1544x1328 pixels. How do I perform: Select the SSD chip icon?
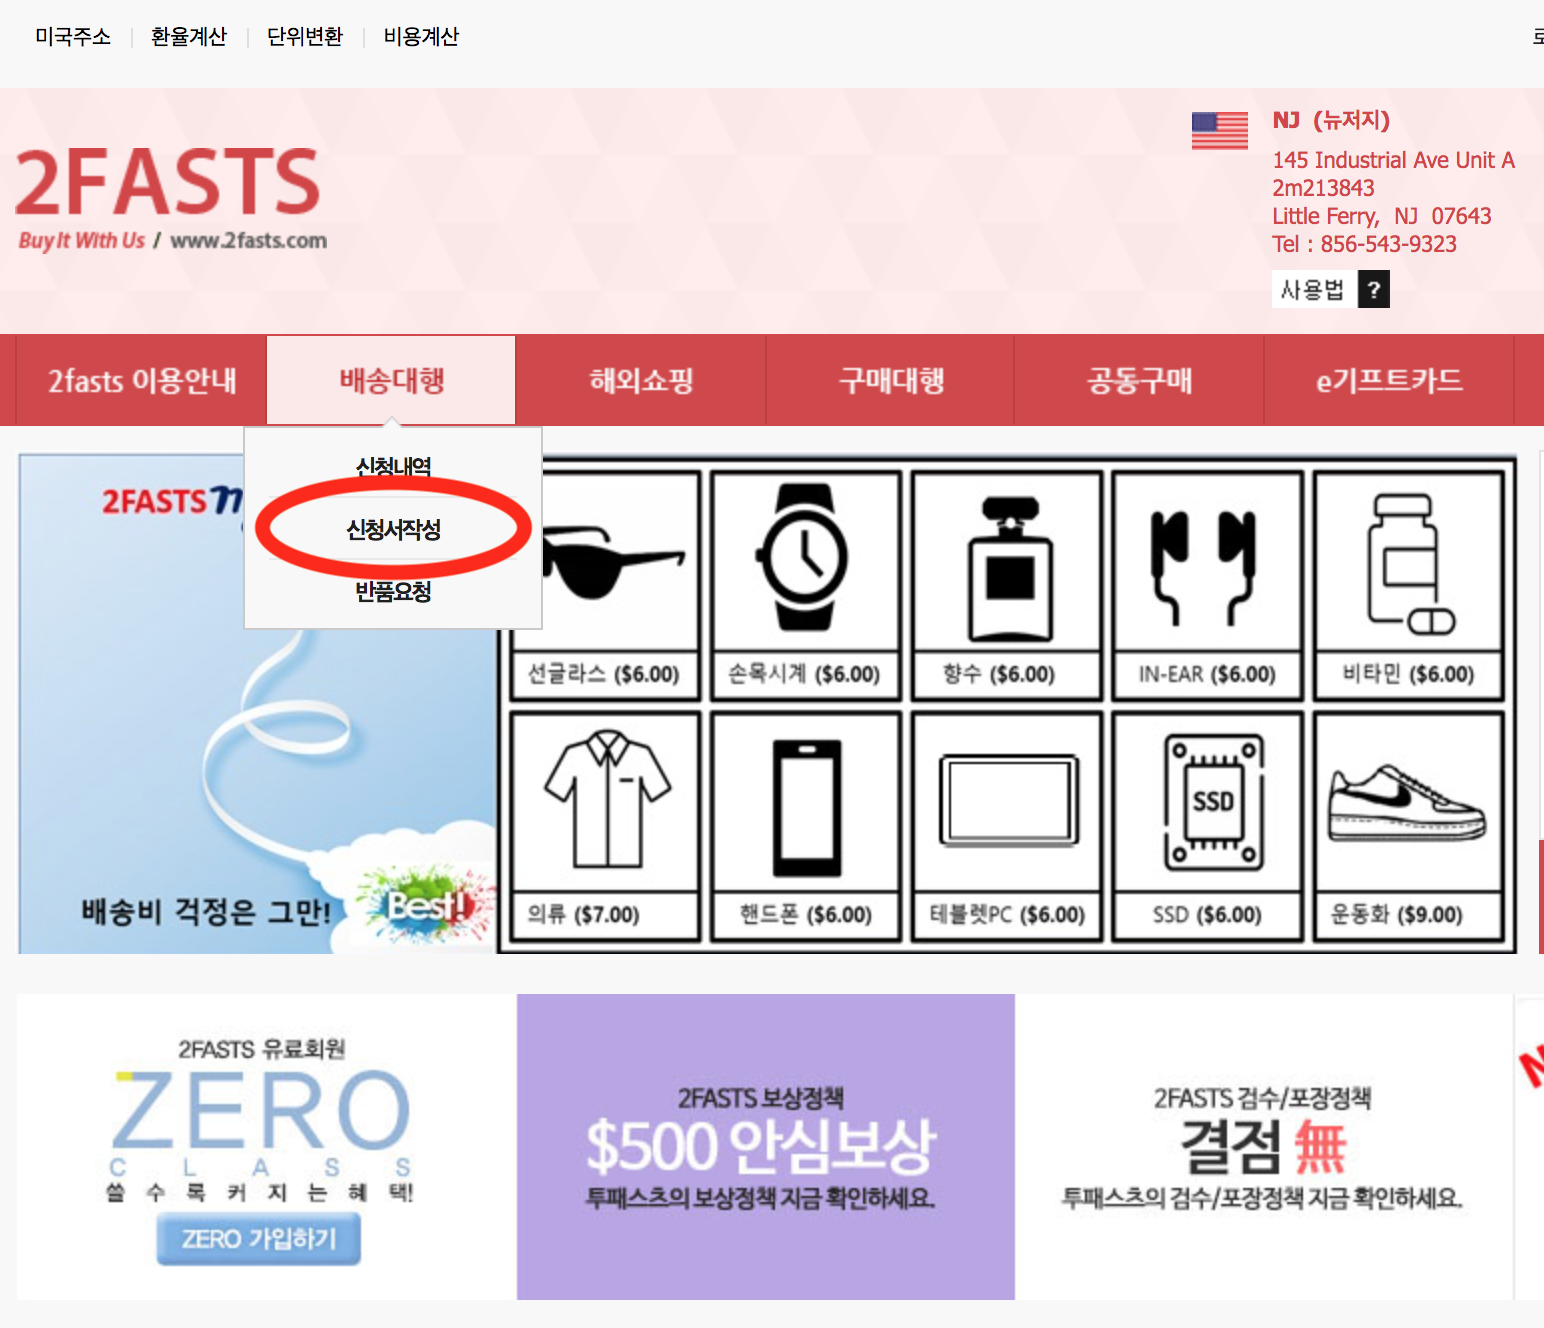tap(1213, 802)
